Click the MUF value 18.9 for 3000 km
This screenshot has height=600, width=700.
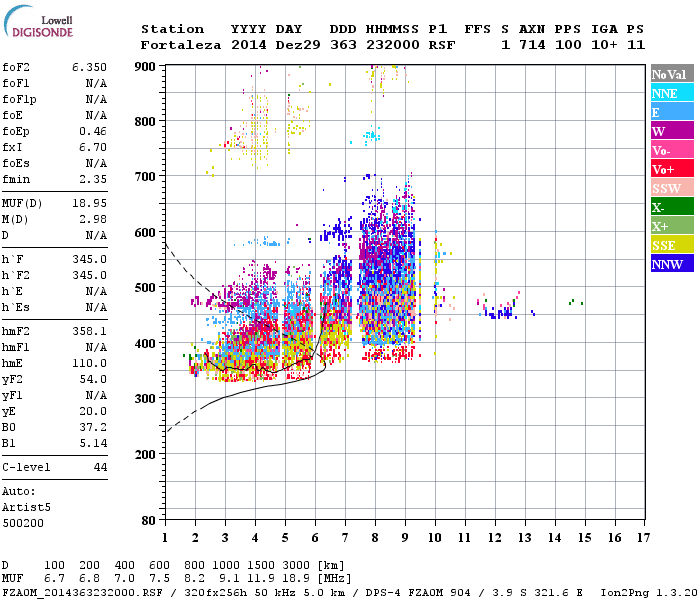[x=296, y=579]
